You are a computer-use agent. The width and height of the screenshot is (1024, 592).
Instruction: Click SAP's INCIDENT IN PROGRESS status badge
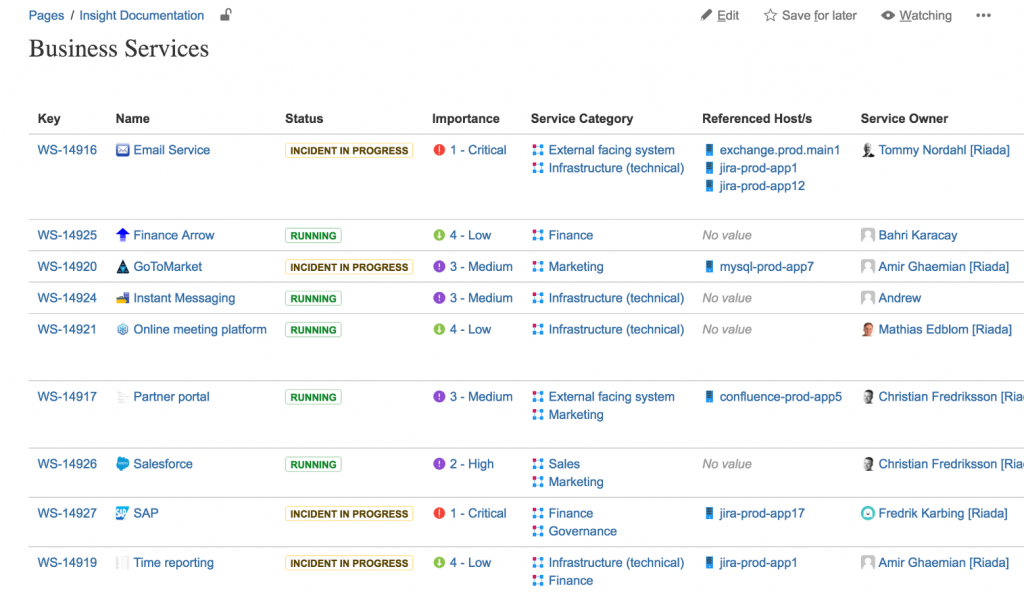349,514
